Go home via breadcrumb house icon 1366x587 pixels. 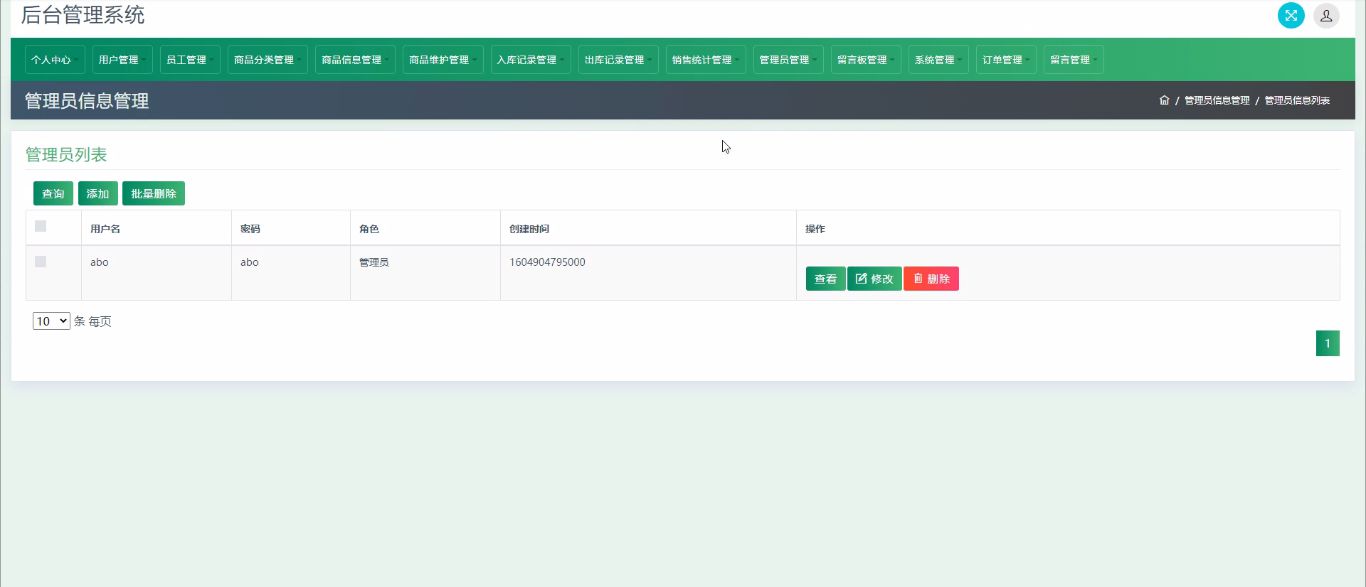(1164, 101)
